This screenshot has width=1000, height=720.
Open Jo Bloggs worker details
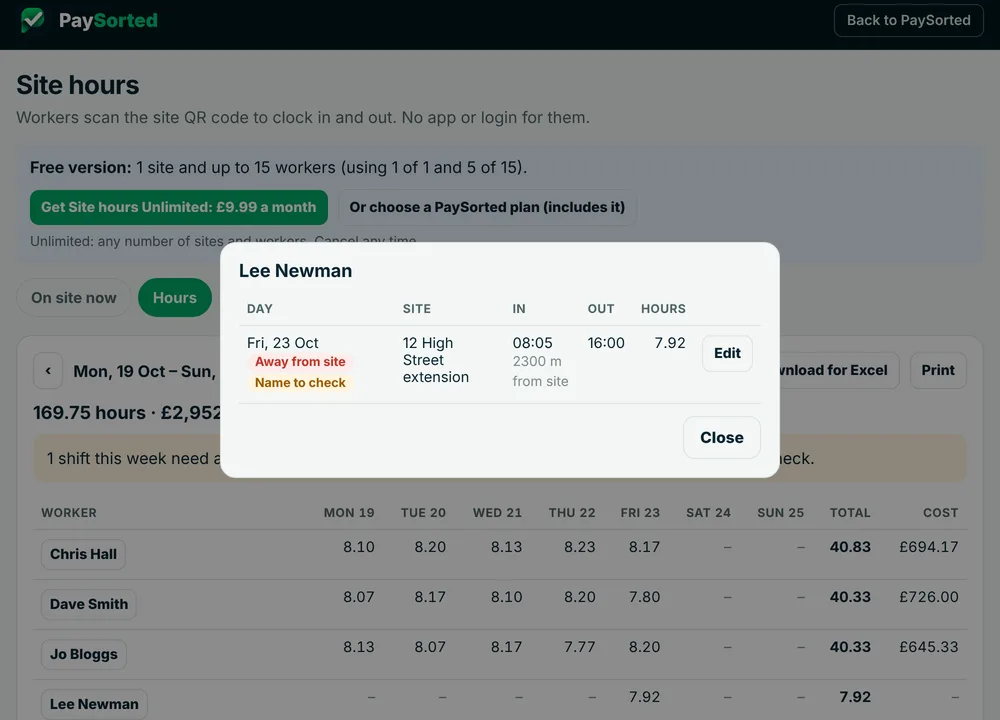84,654
